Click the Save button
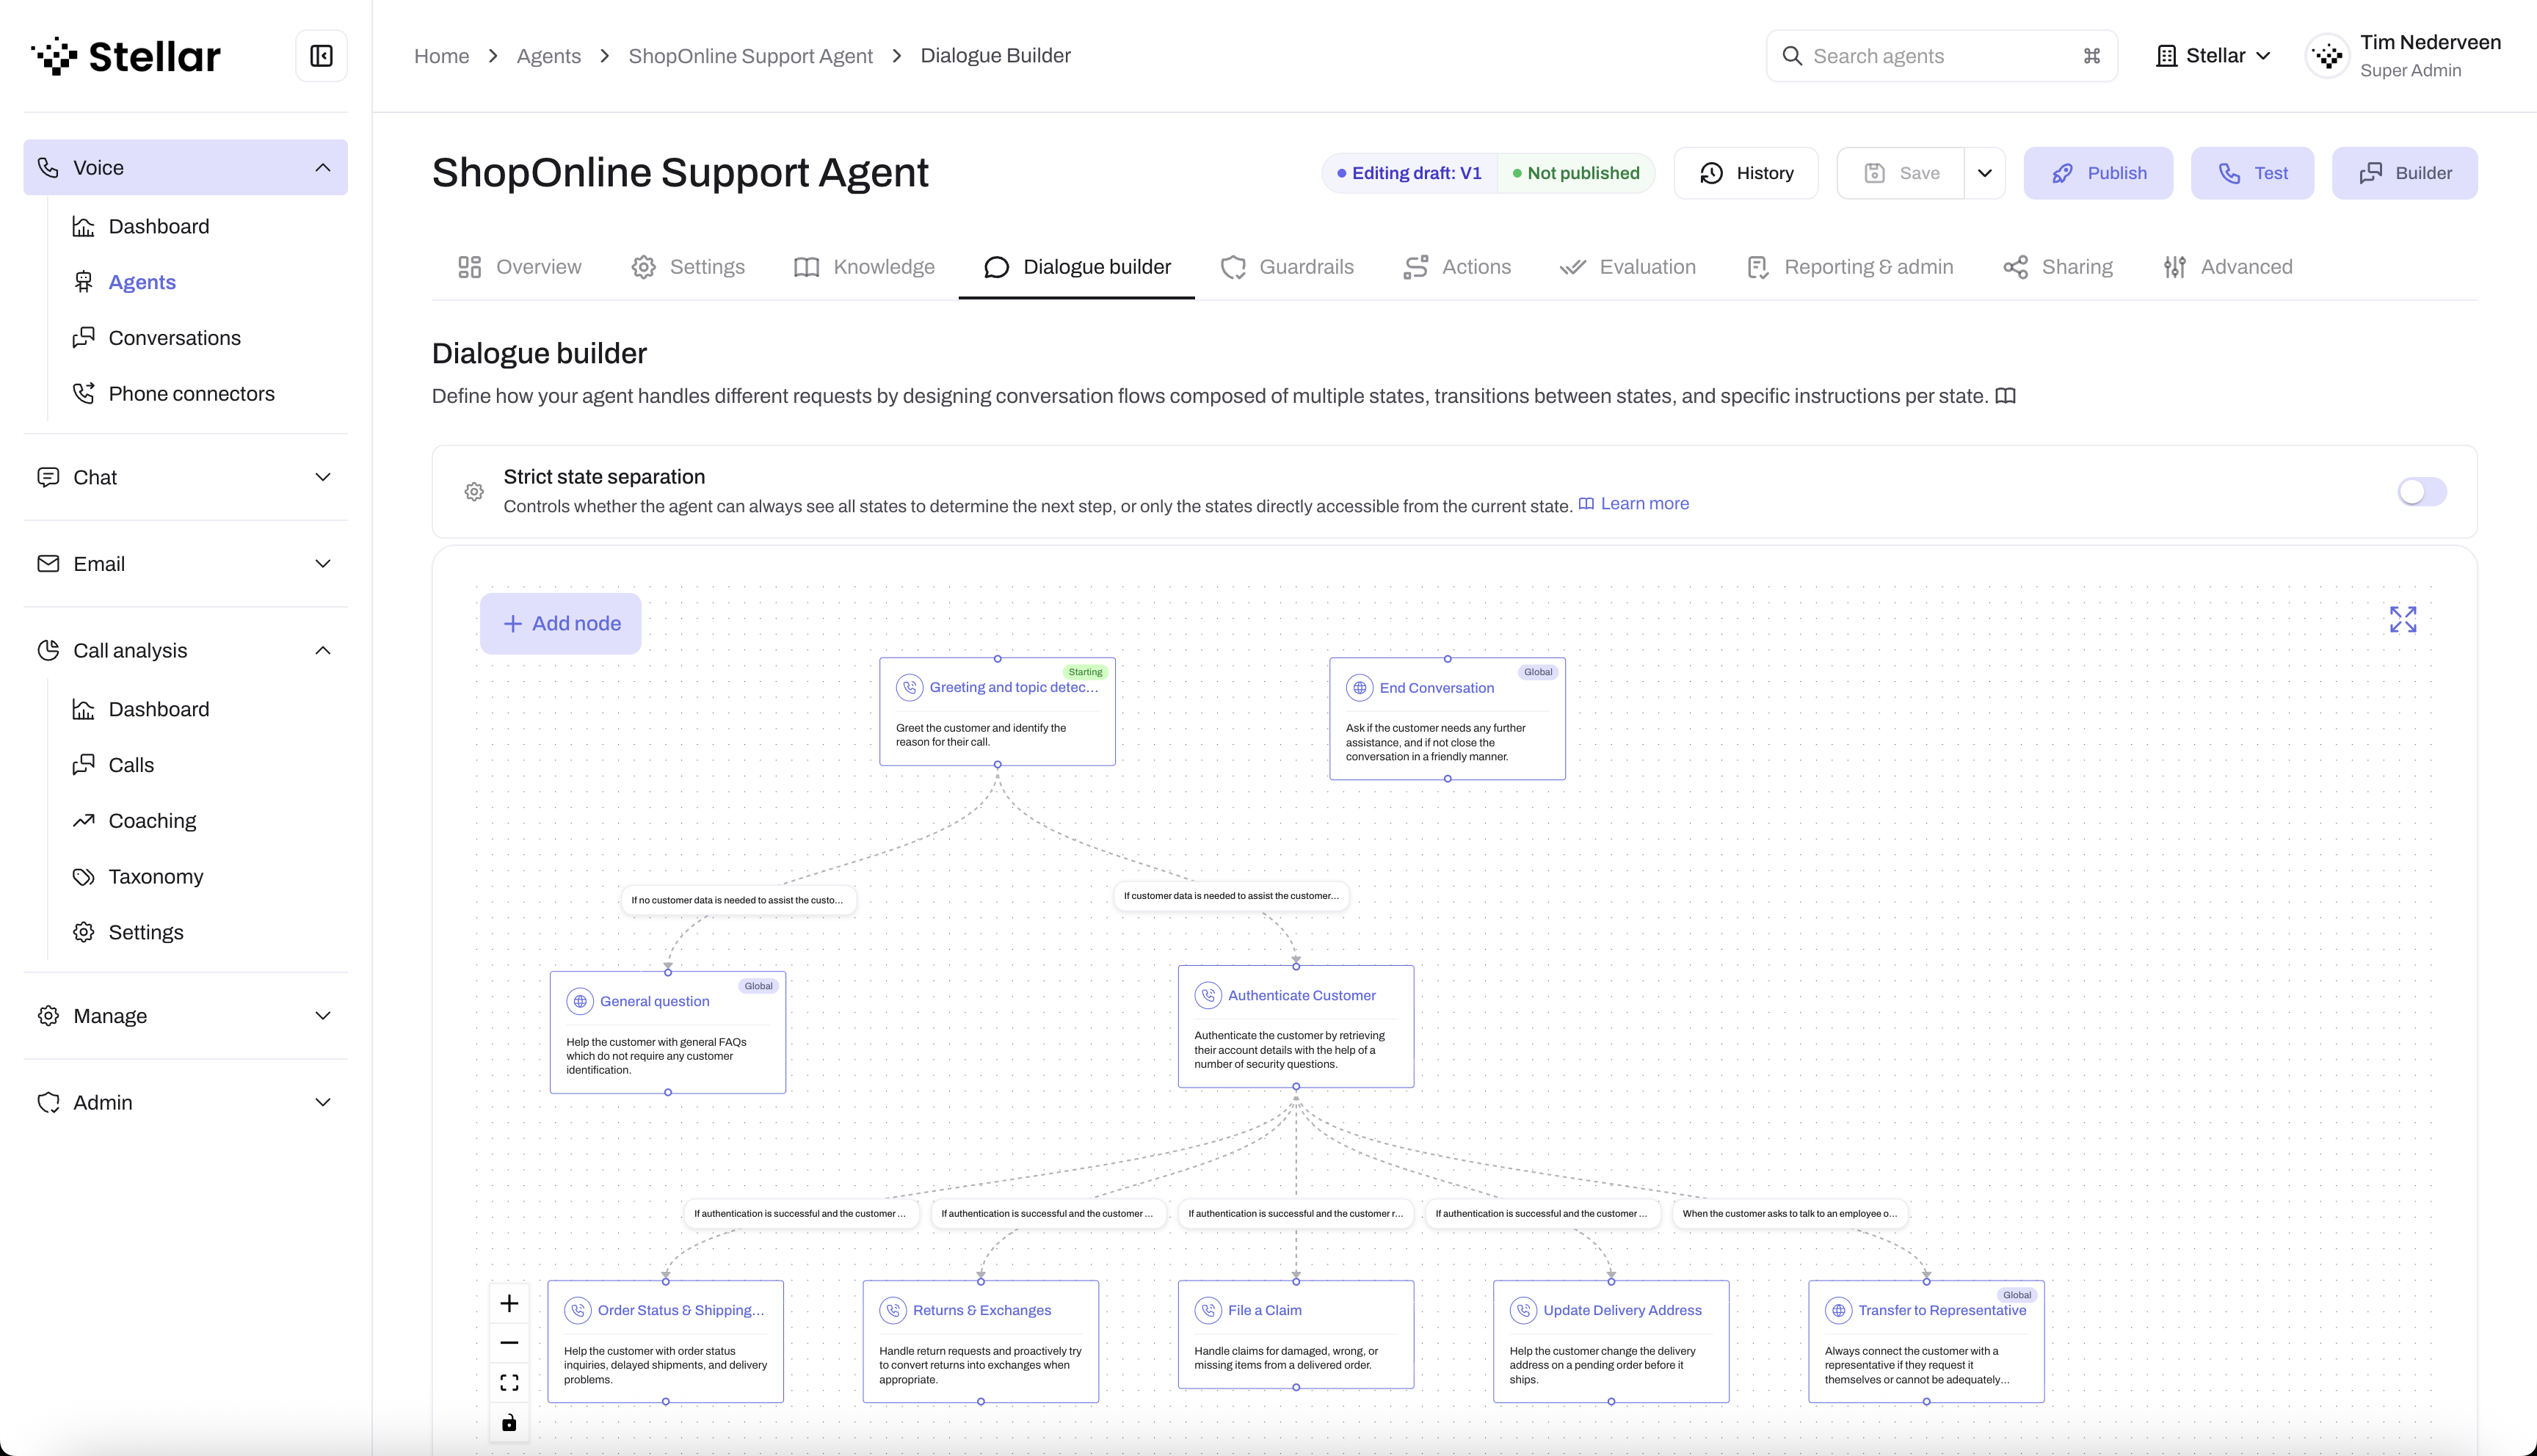Screen dimensions: 2537x1456 click(1901, 173)
